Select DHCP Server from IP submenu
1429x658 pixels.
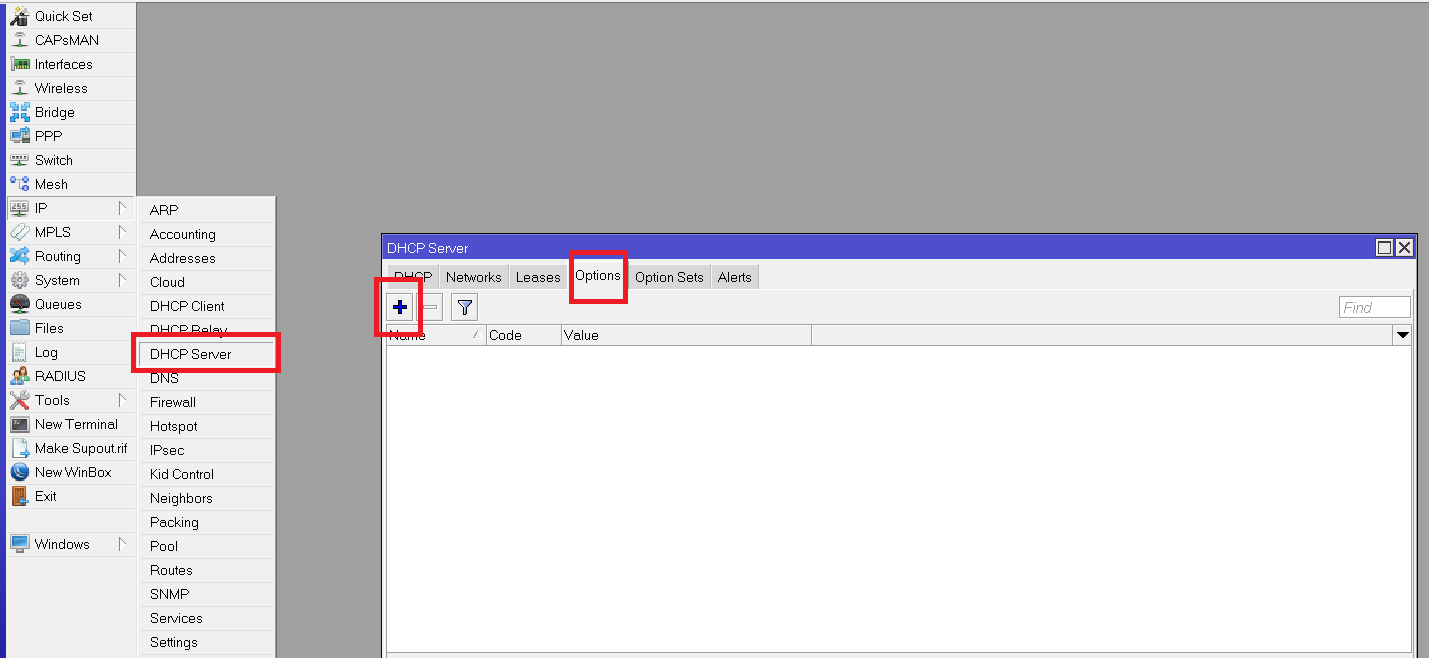(x=190, y=354)
